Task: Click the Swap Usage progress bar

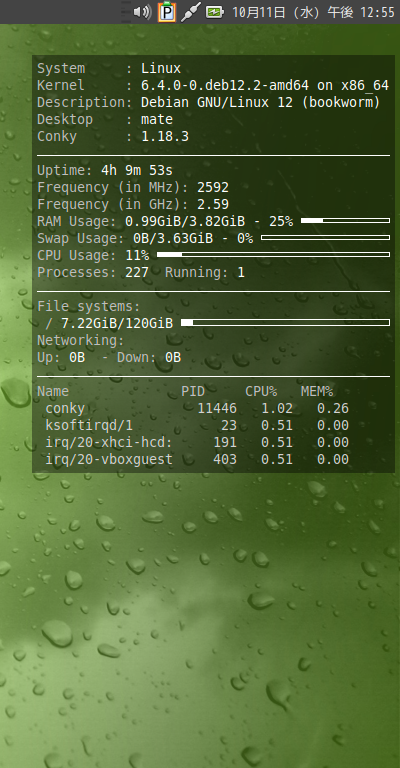Action: [x=326, y=238]
